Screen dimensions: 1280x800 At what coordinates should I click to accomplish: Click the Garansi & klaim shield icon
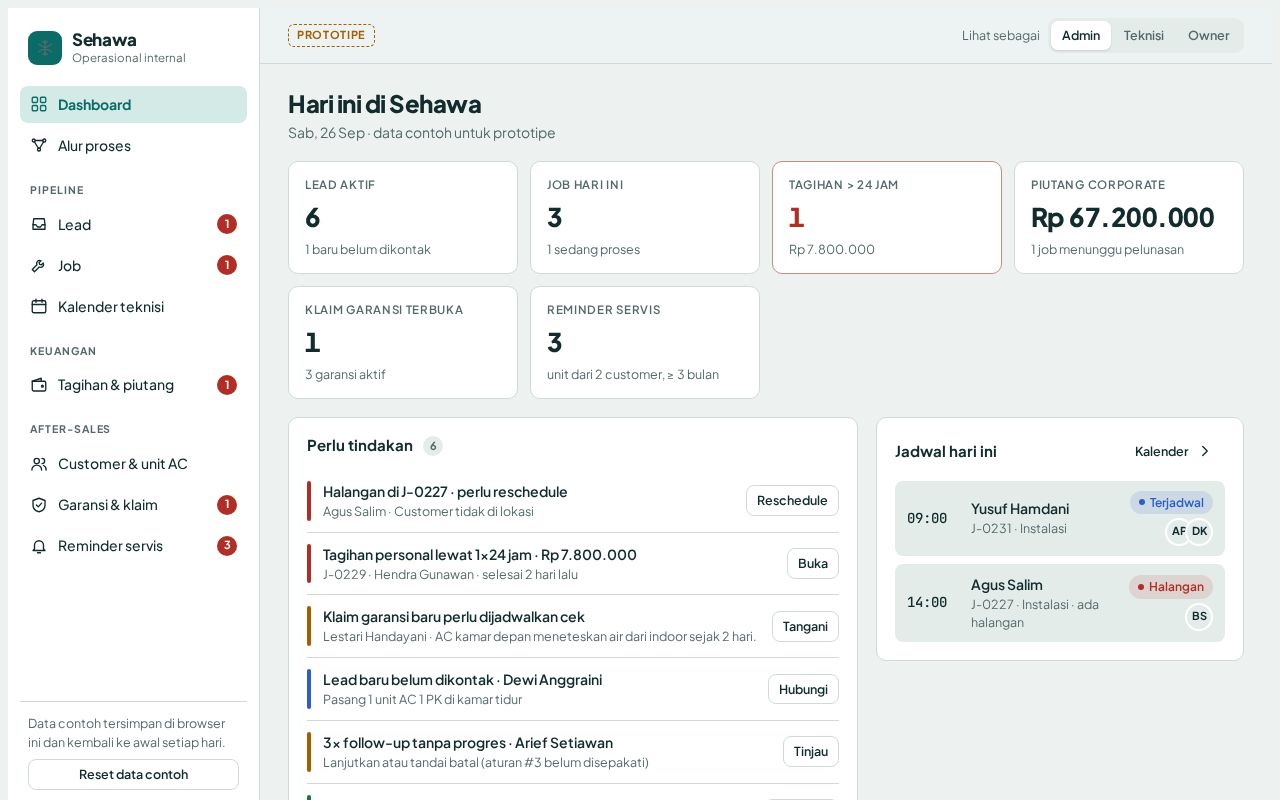pyautogui.click(x=39, y=504)
